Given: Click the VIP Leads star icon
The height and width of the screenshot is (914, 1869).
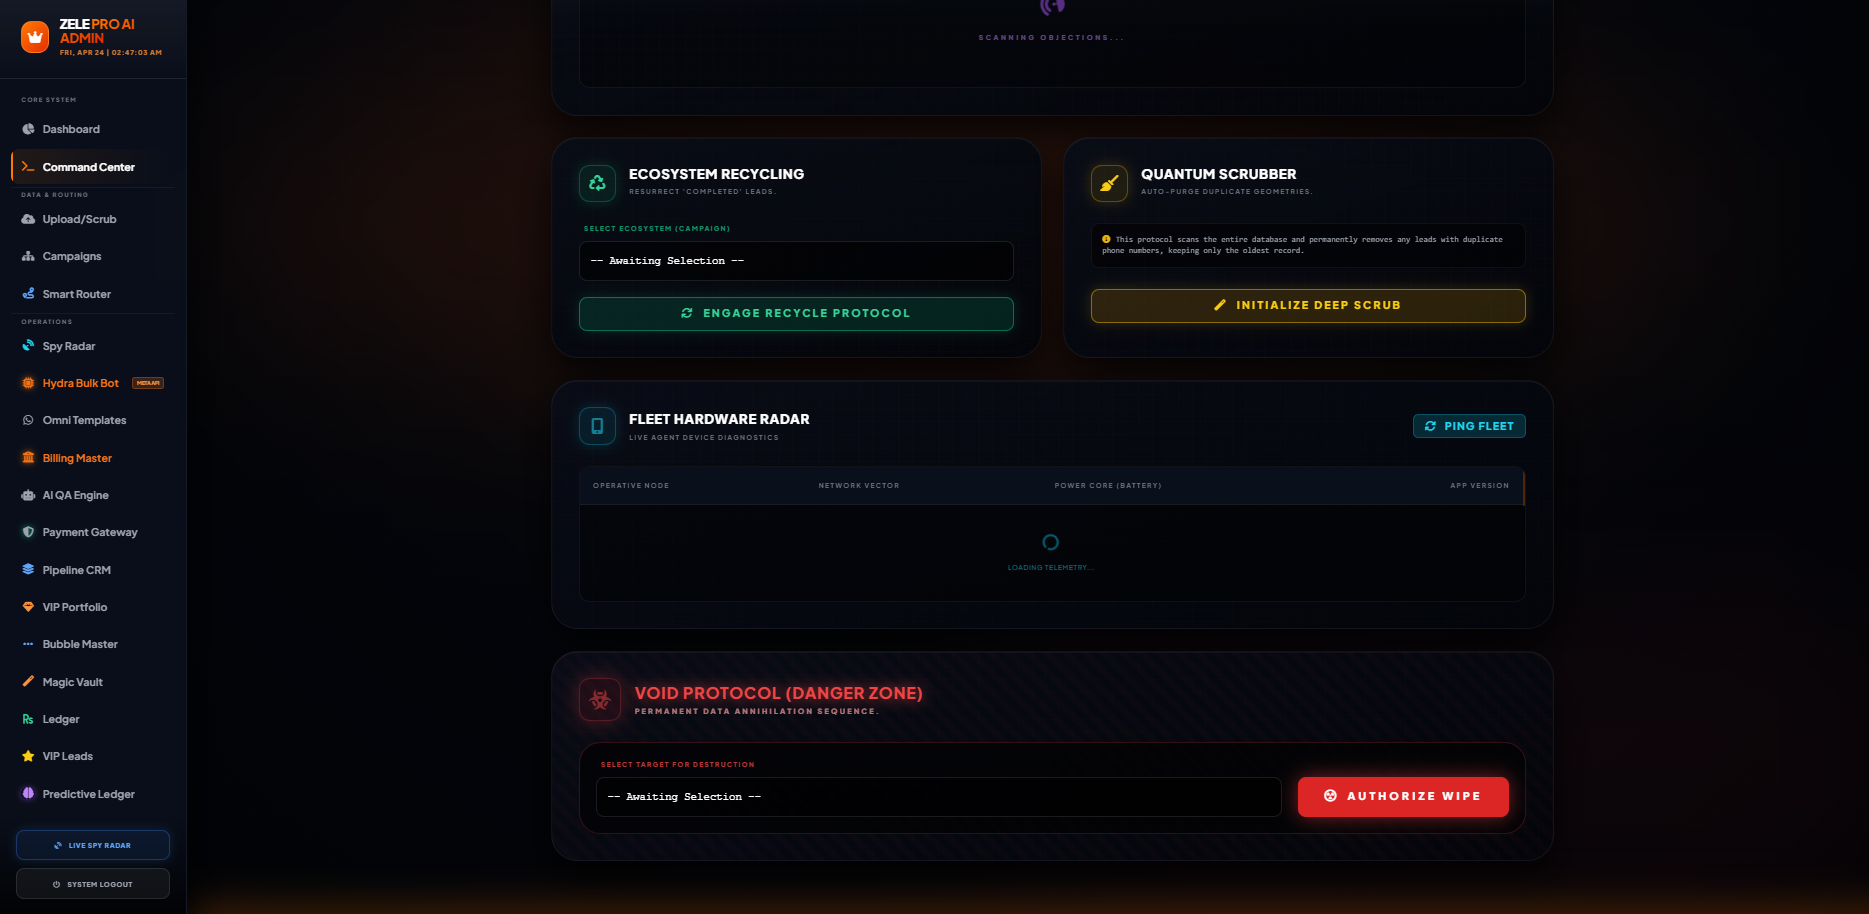Looking at the screenshot, I should (28, 756).
